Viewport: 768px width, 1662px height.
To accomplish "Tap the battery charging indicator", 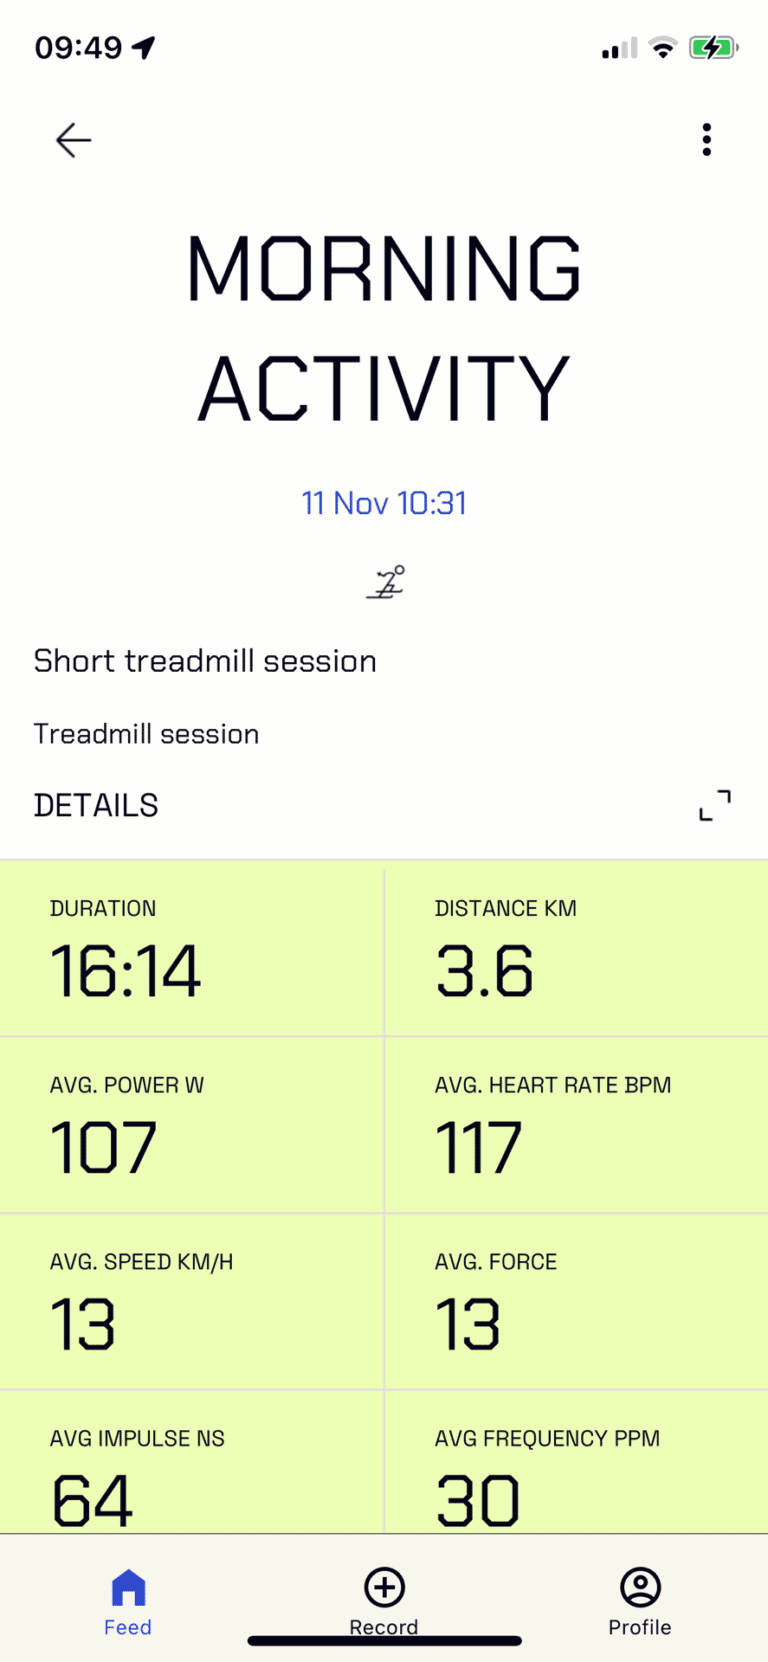I will [713, 47].
